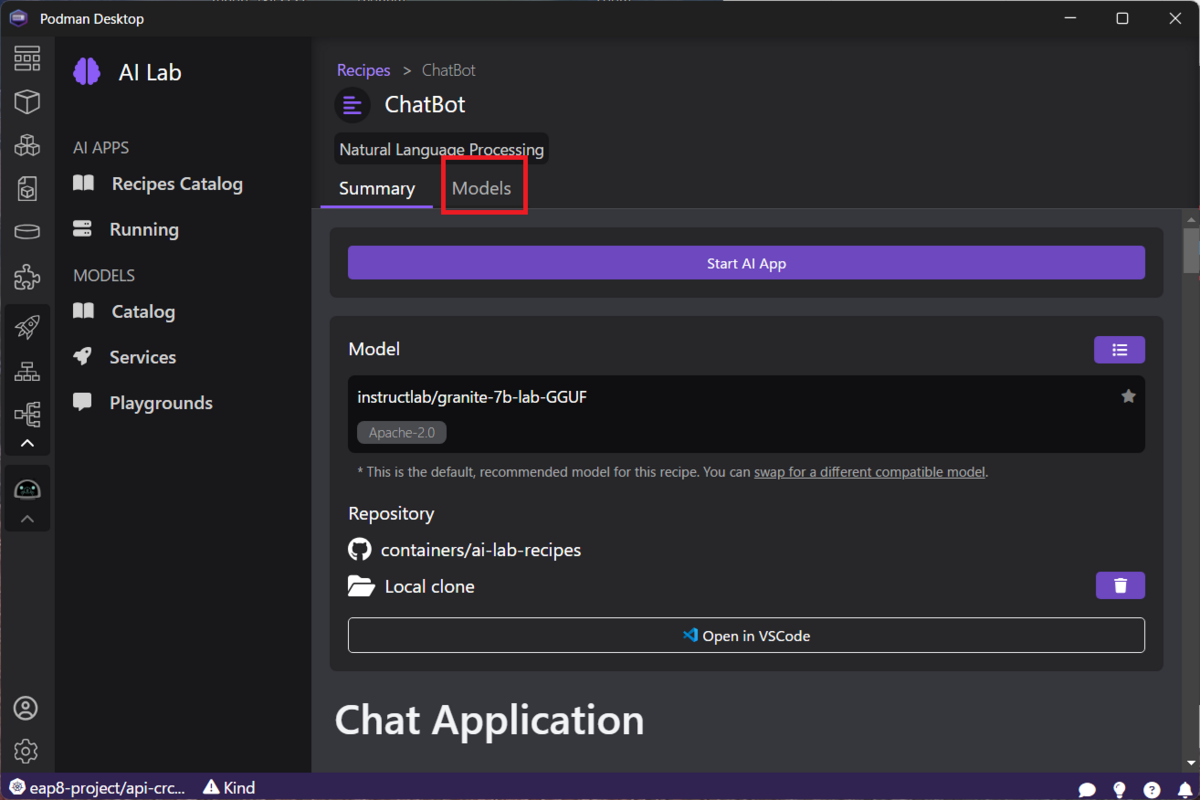The width and height of the screenshot is (1200, 800).
Task: Click the Start AI App button
Action: pos(746,263)
